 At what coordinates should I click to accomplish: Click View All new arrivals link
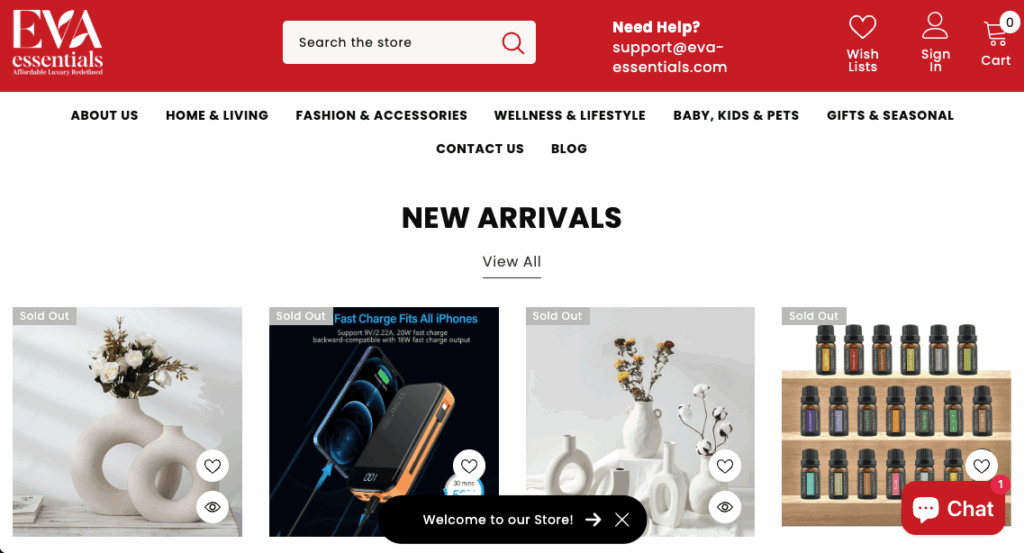(x=511, y=262)
